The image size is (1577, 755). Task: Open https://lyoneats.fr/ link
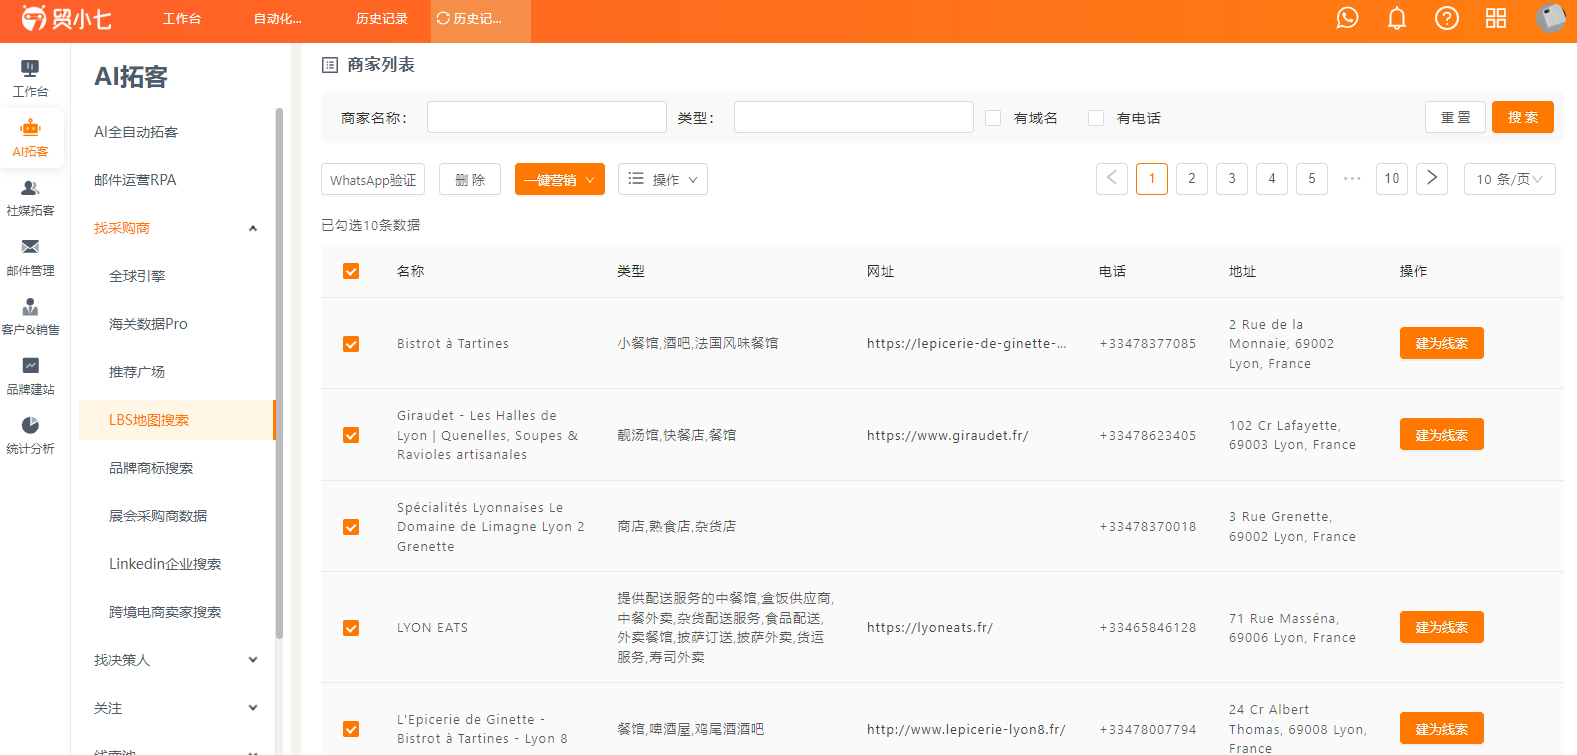[930, 628]
